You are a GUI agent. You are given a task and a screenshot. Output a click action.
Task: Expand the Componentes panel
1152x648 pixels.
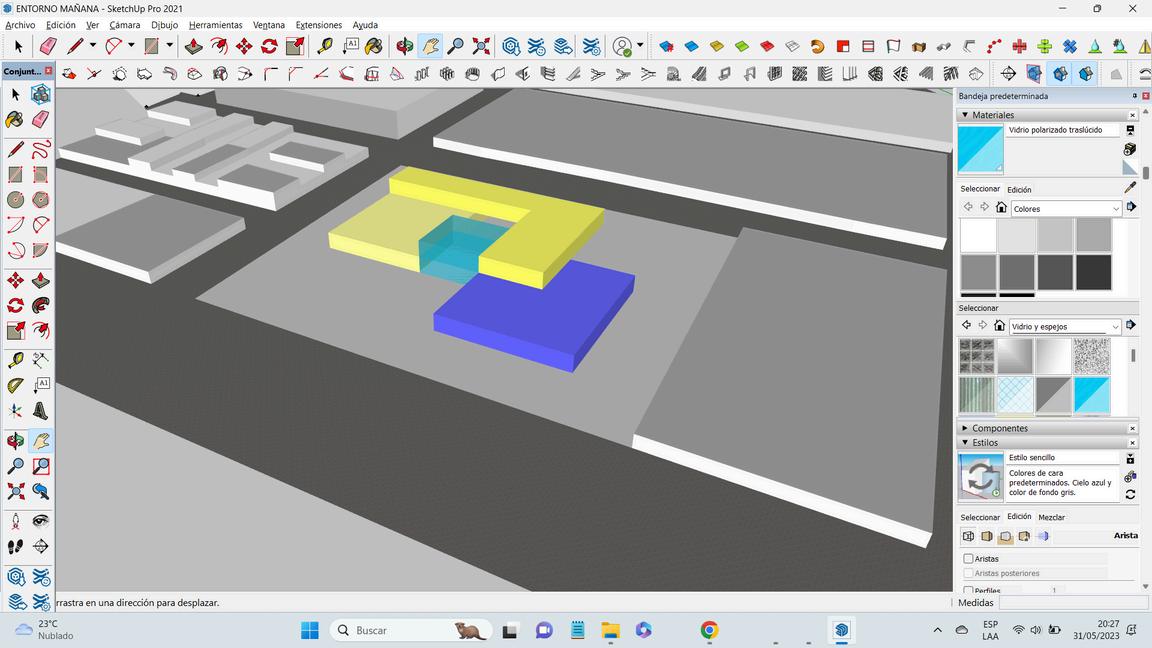click(x=965, y=428)
